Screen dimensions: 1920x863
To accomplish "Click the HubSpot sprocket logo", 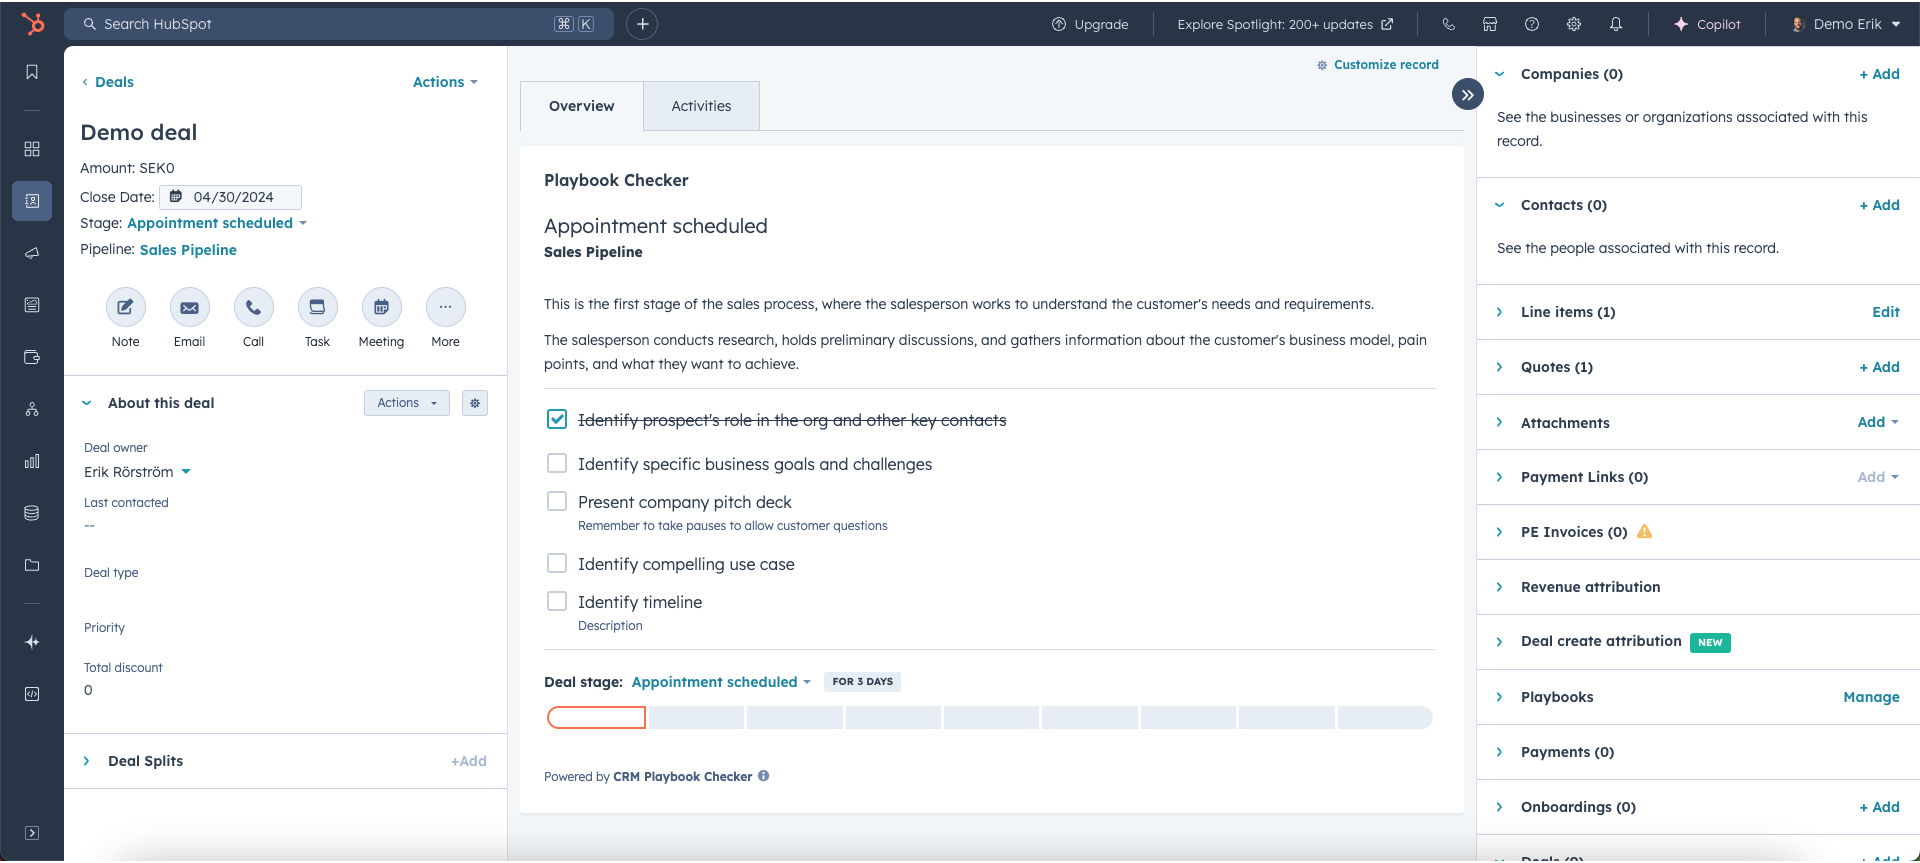I will [x=33, y=24].
